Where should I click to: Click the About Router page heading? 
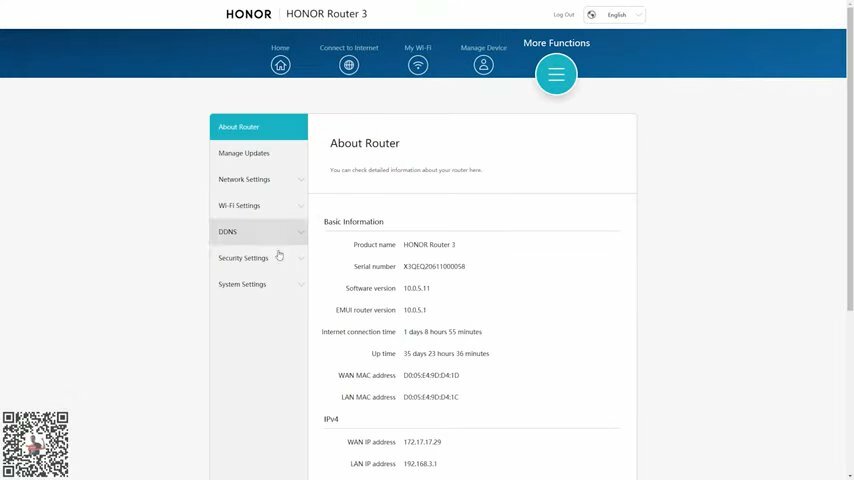tap(364, 143)
